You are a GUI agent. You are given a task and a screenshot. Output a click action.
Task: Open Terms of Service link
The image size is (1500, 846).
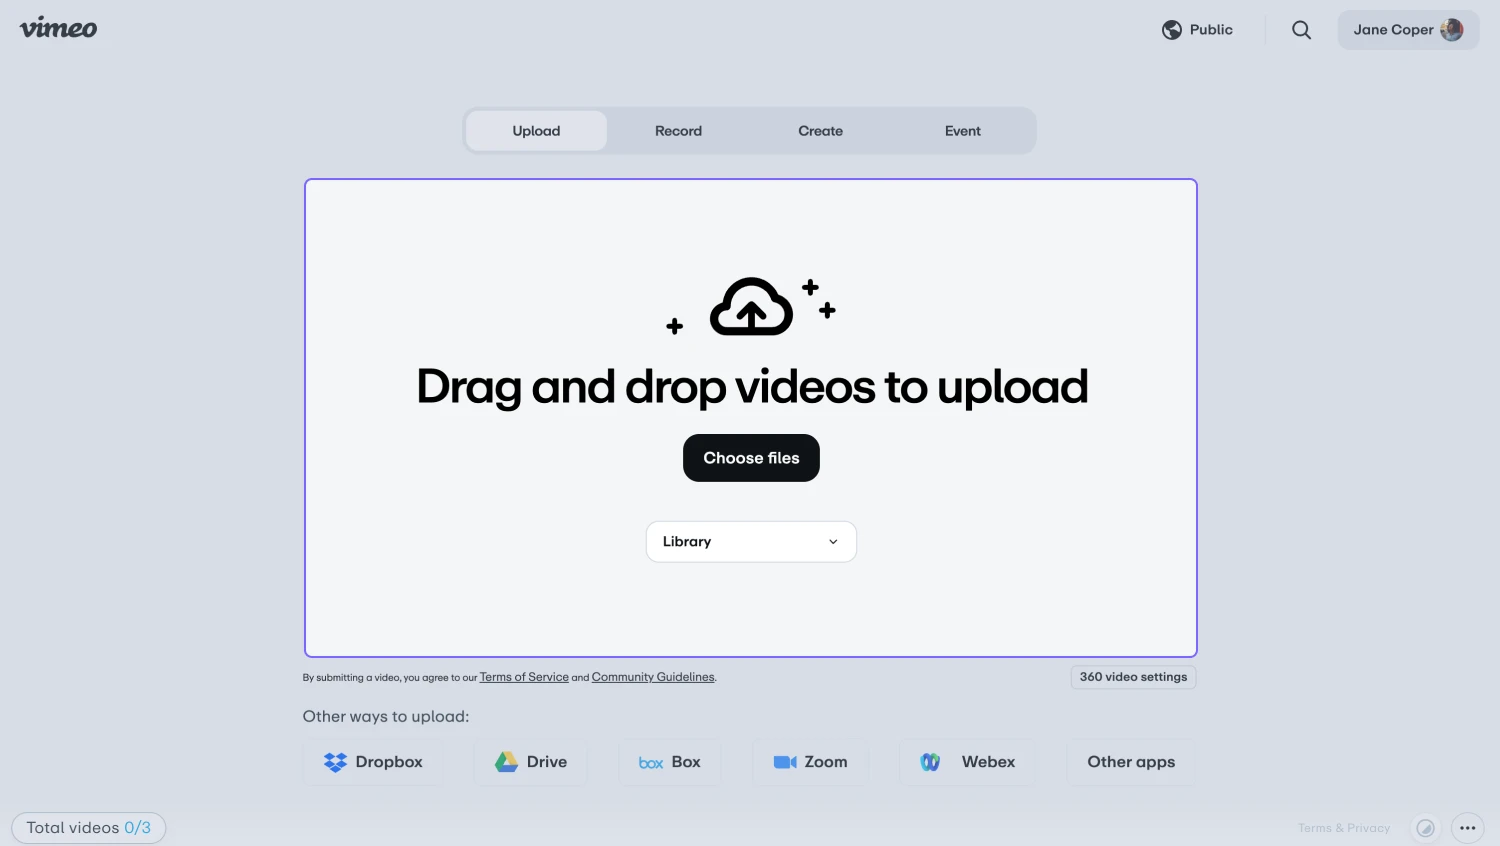point(524,677)
